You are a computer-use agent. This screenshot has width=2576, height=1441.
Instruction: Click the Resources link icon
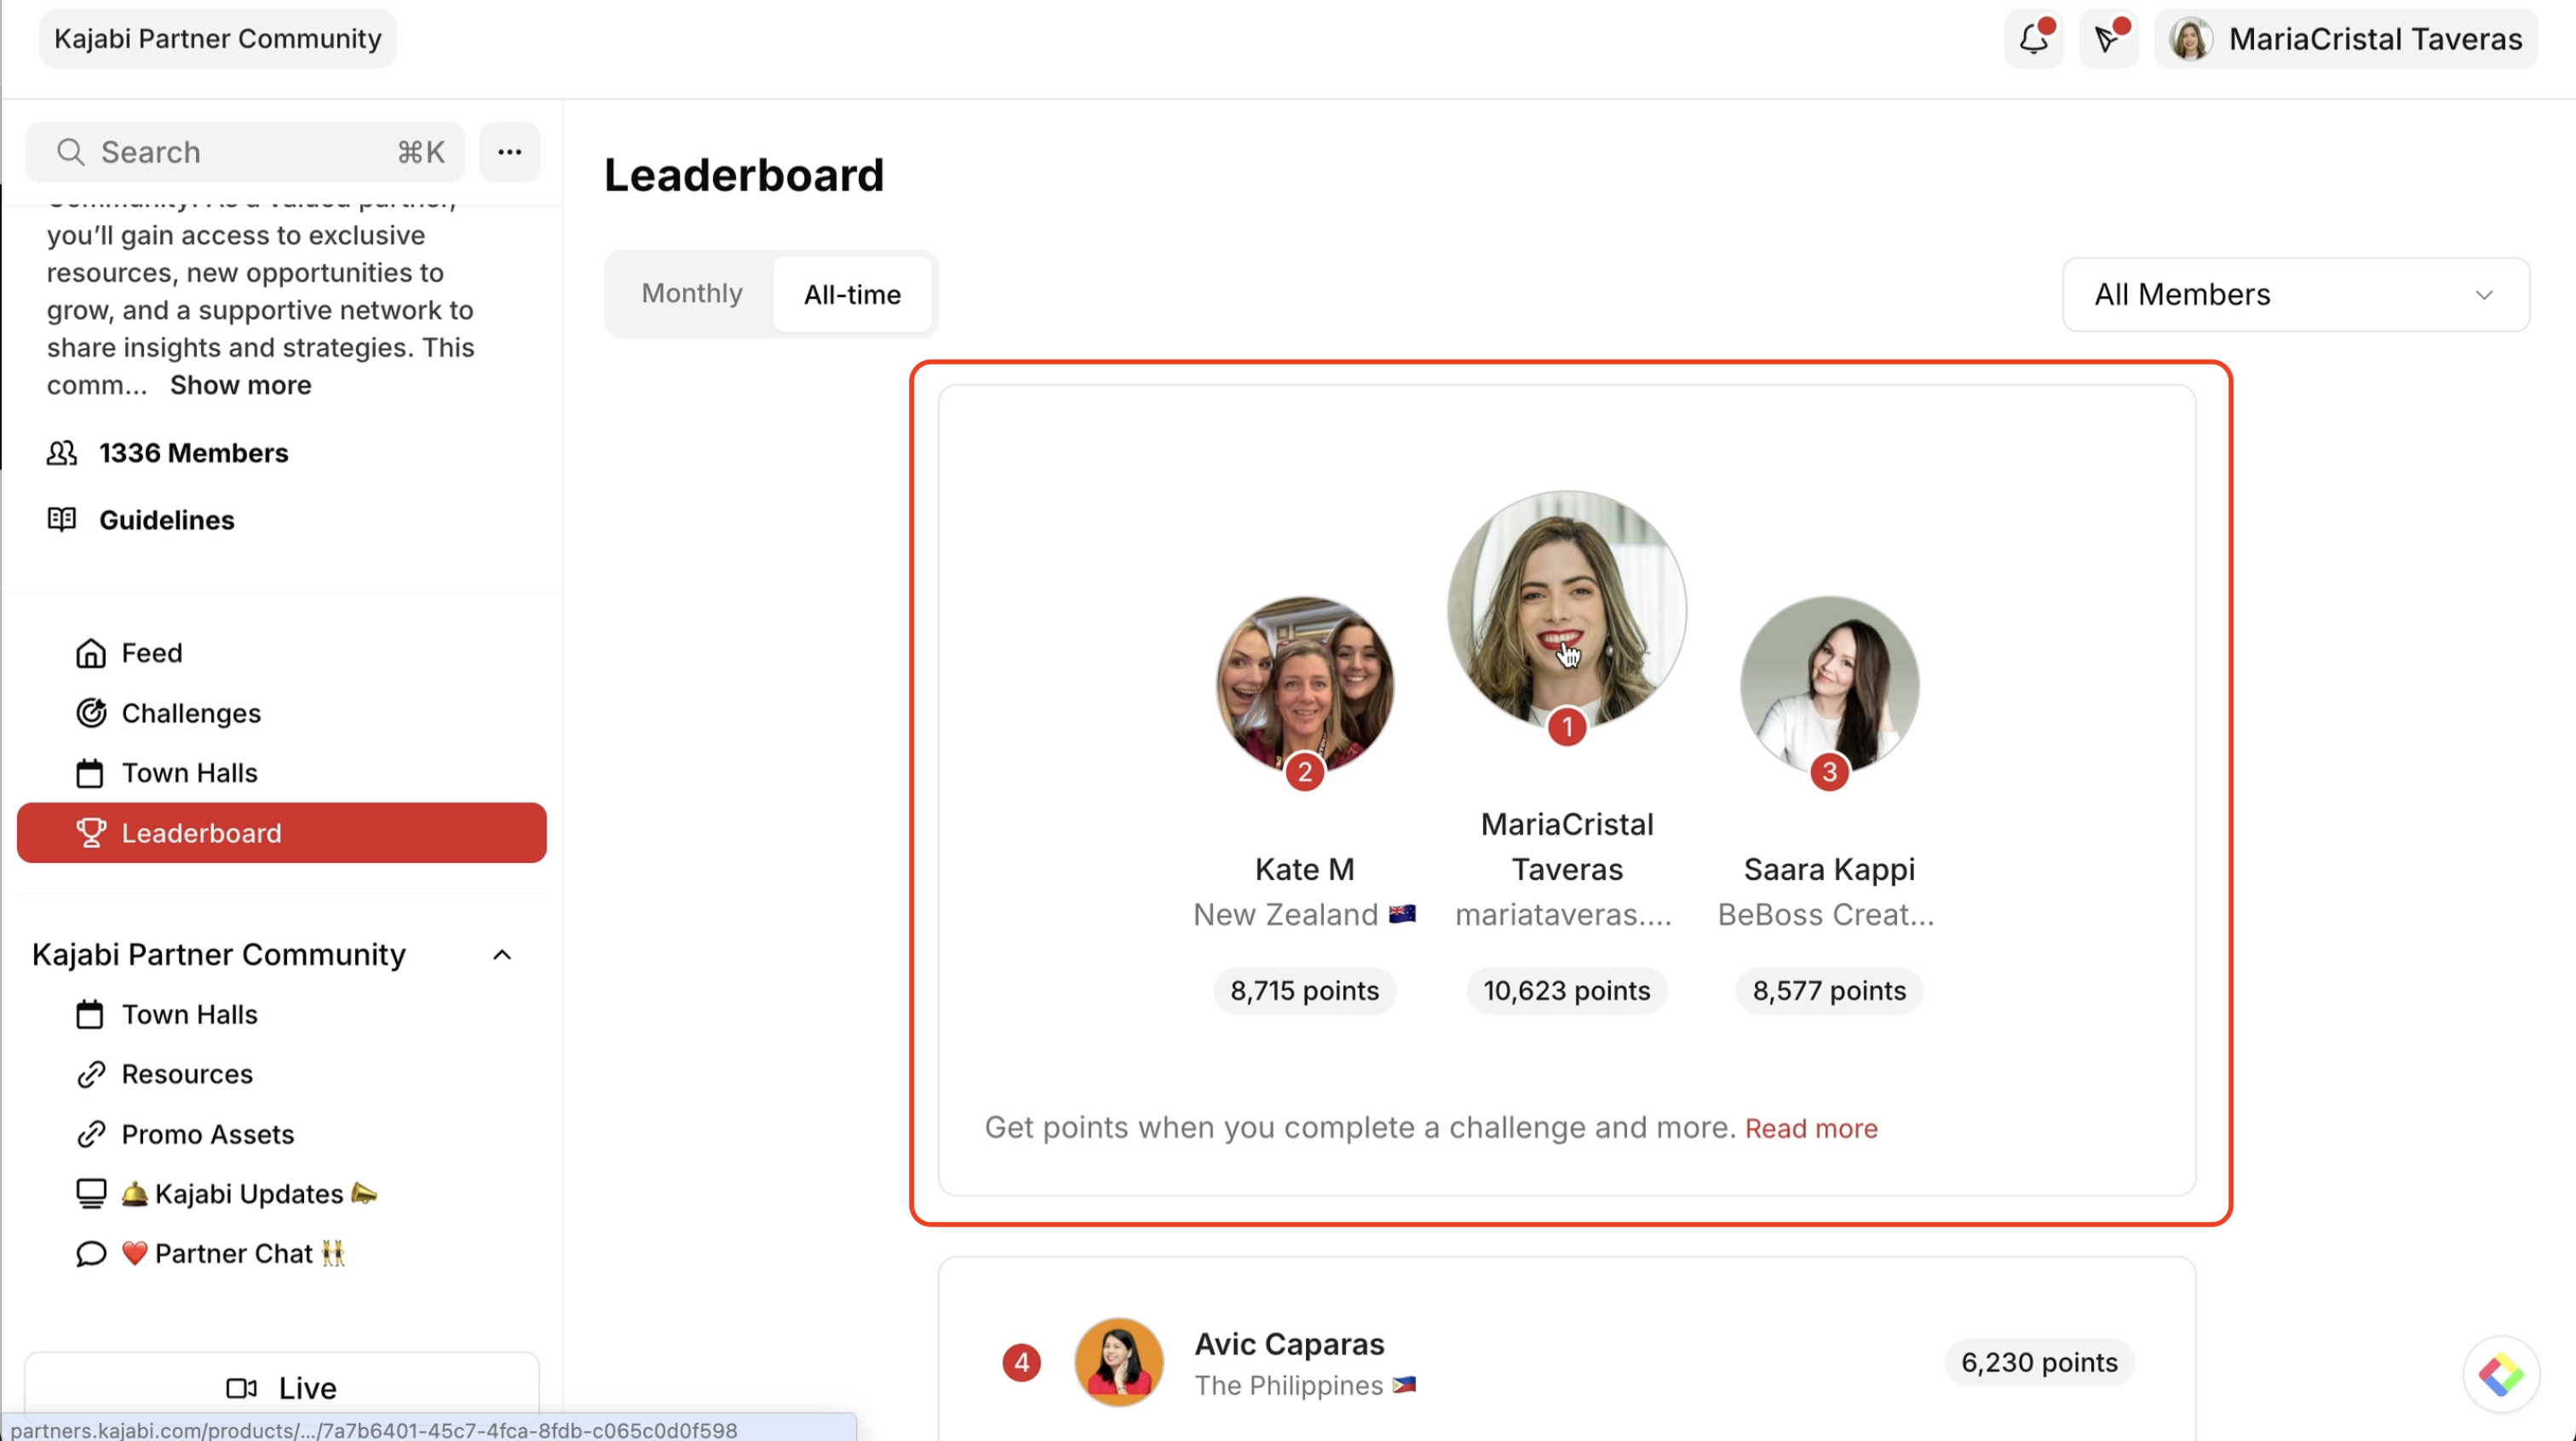(91, 1073)
